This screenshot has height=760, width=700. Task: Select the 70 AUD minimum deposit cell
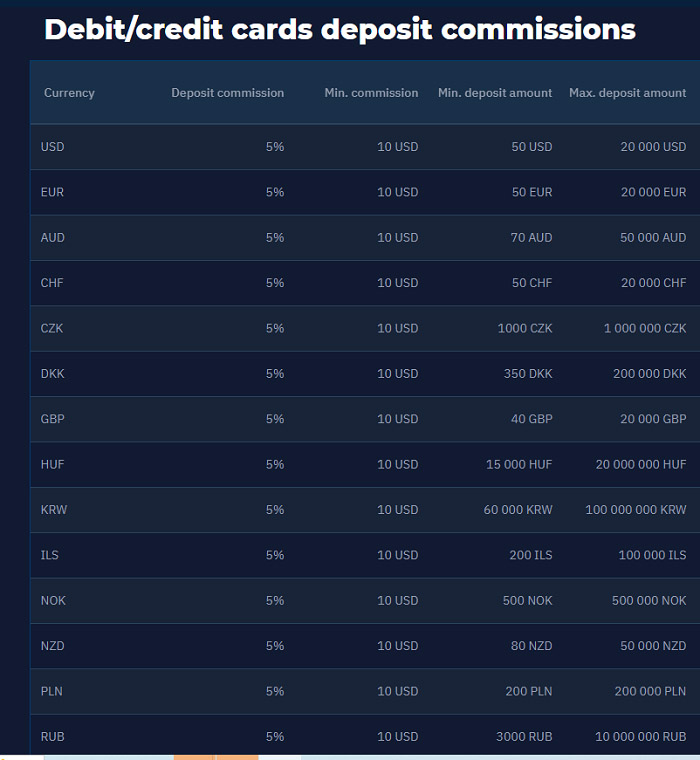[x=531, y=238]
